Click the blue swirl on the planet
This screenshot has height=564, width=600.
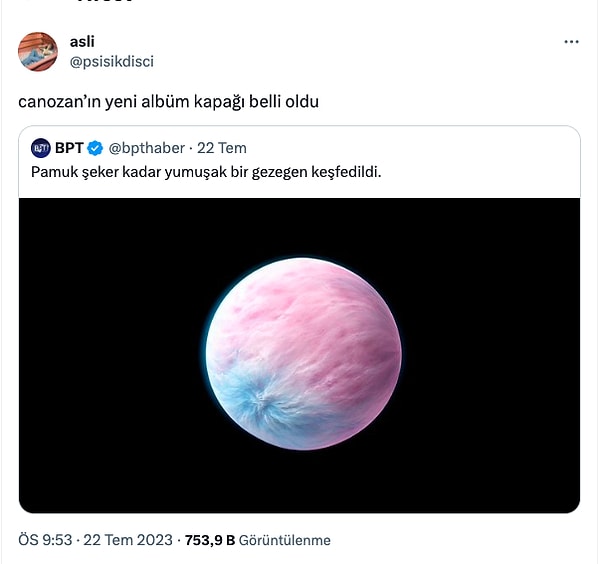[258, 402]
